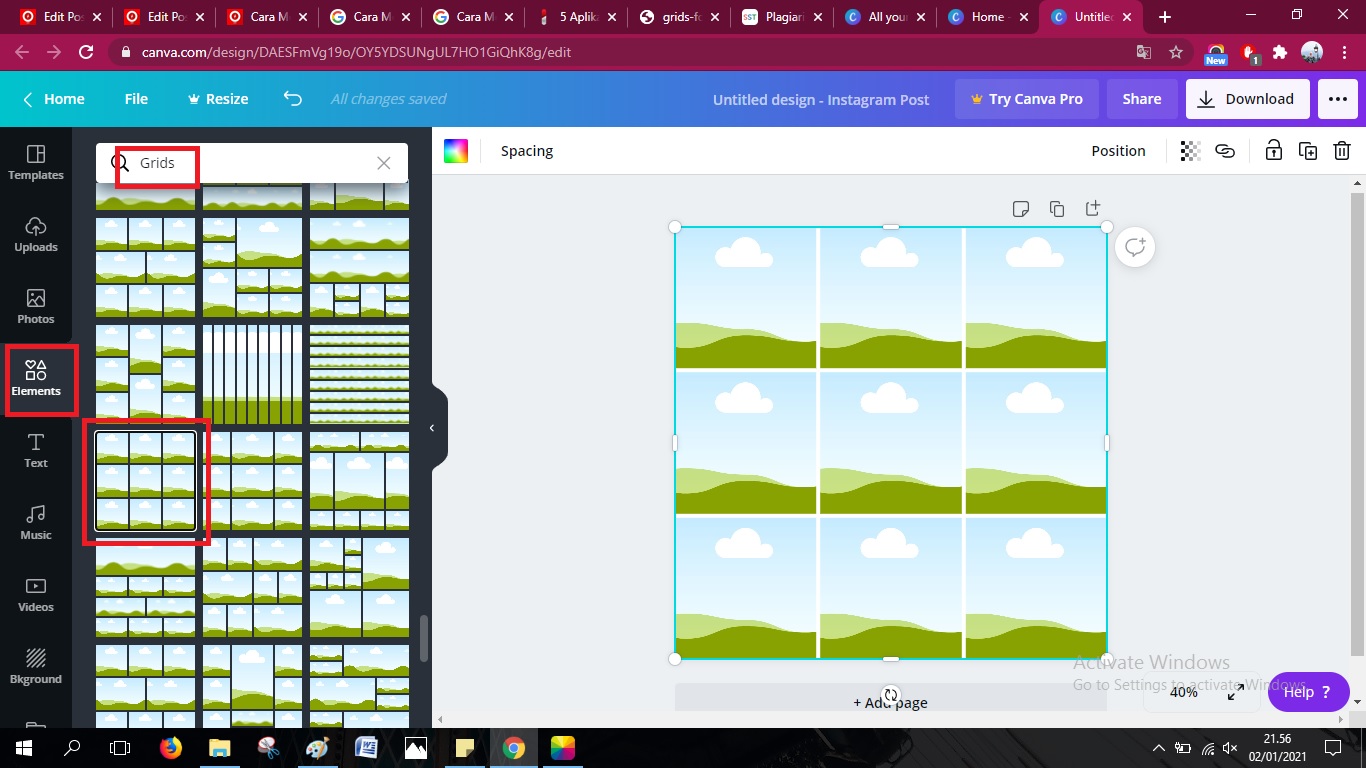The height and width of the screenshot is (768, 1366).
Task: Open the Windows Start menu
Action: [x=24, y=748]
